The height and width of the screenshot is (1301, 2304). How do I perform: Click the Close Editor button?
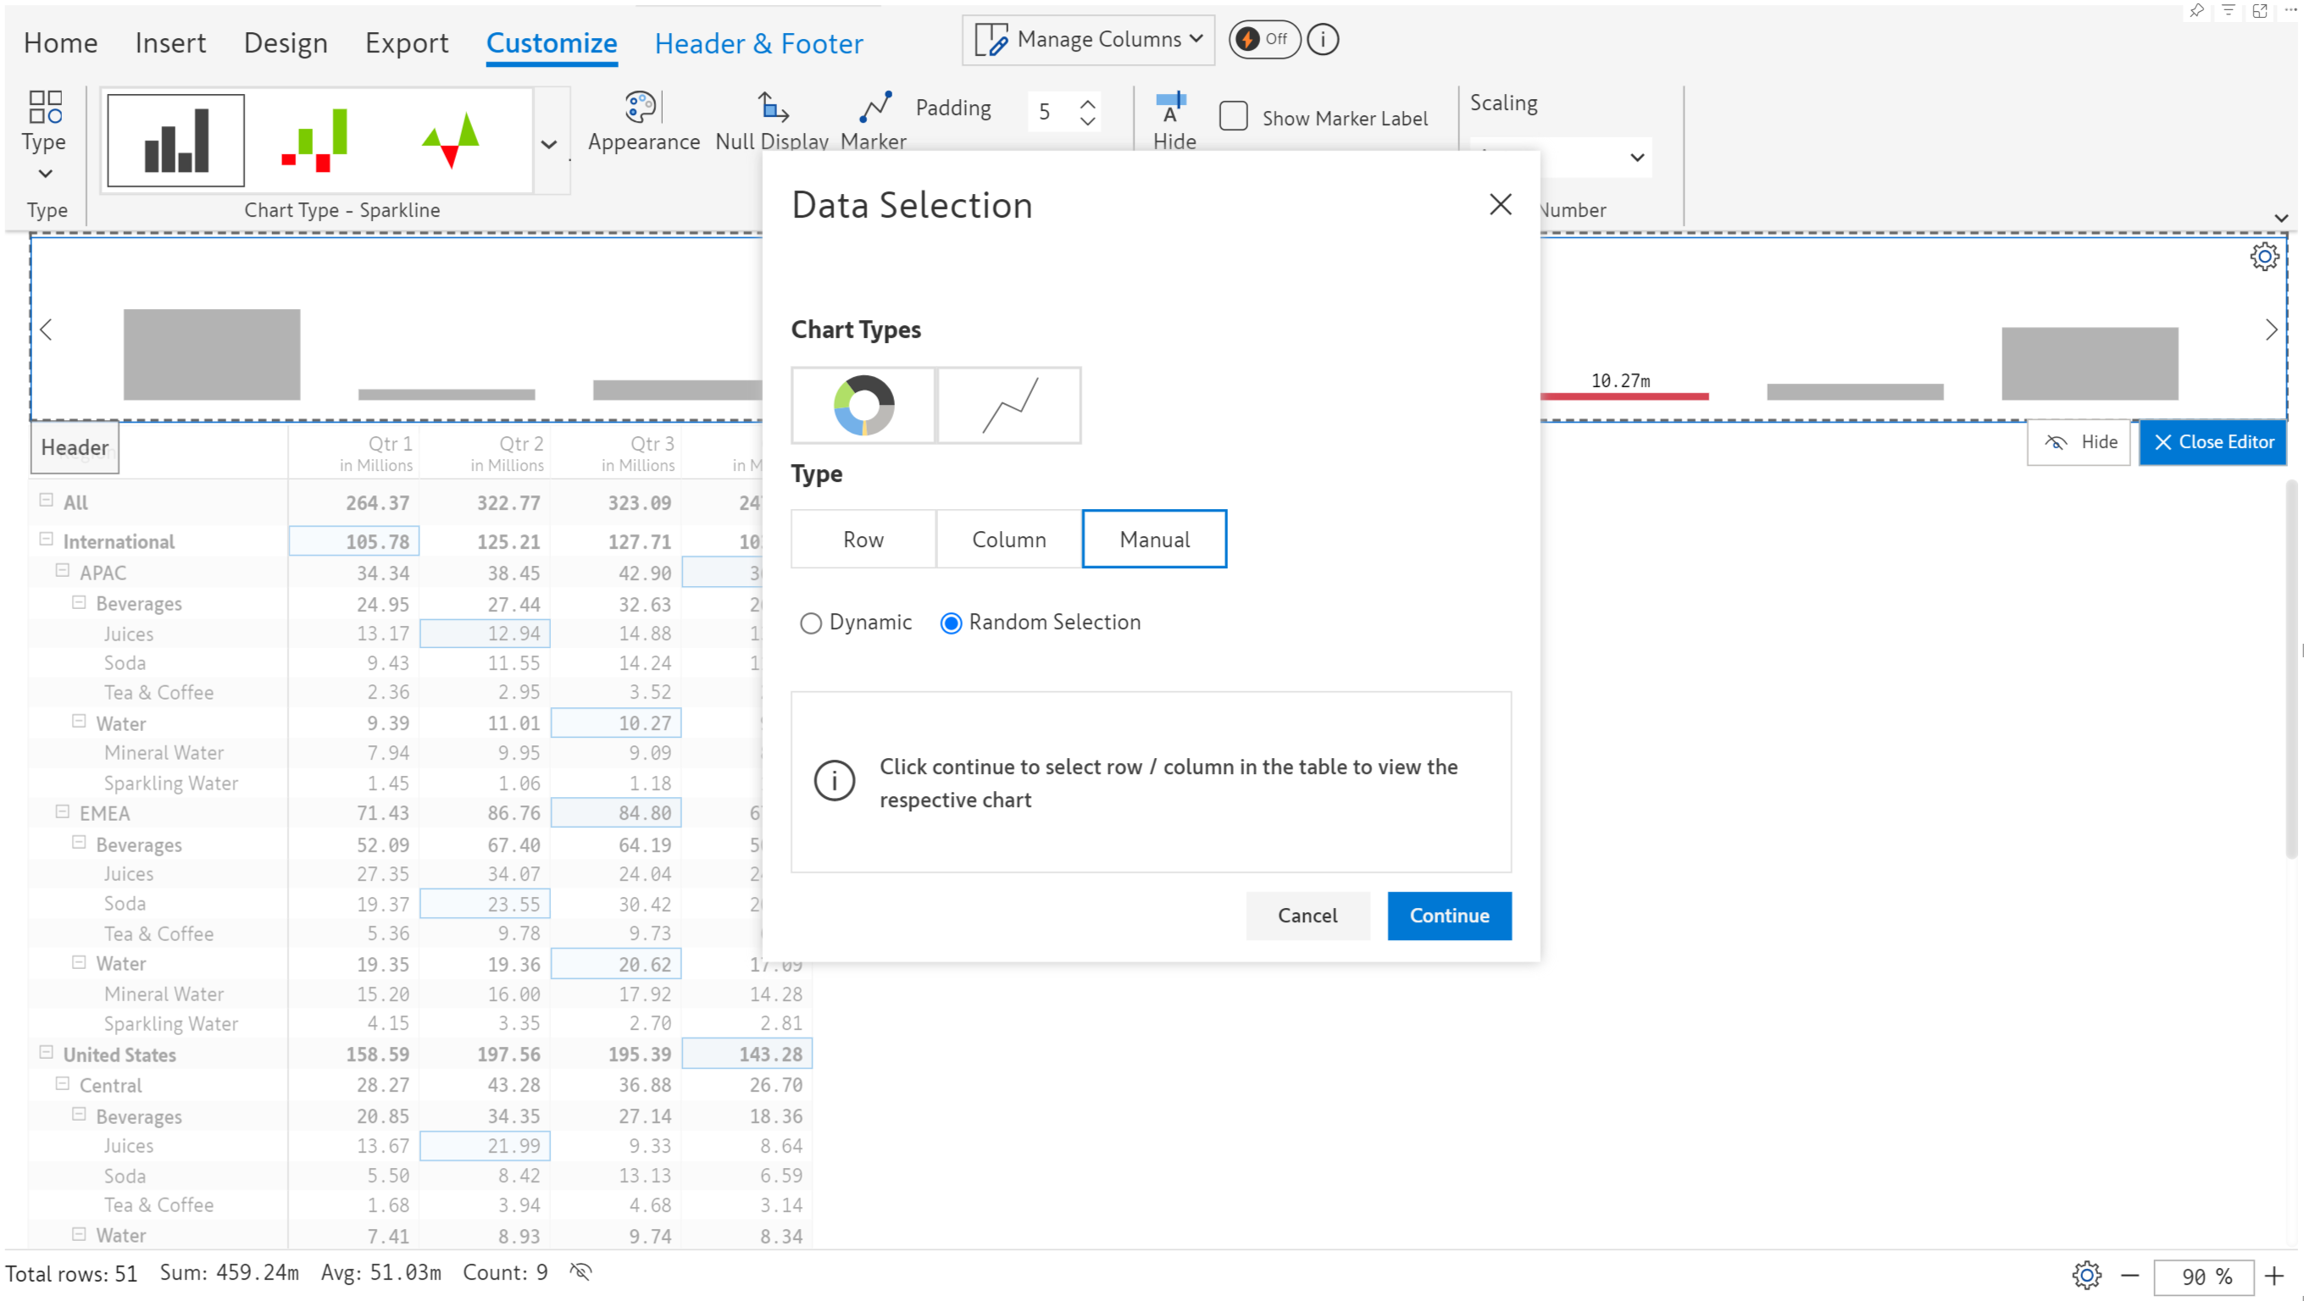[x=2213, y=442]
